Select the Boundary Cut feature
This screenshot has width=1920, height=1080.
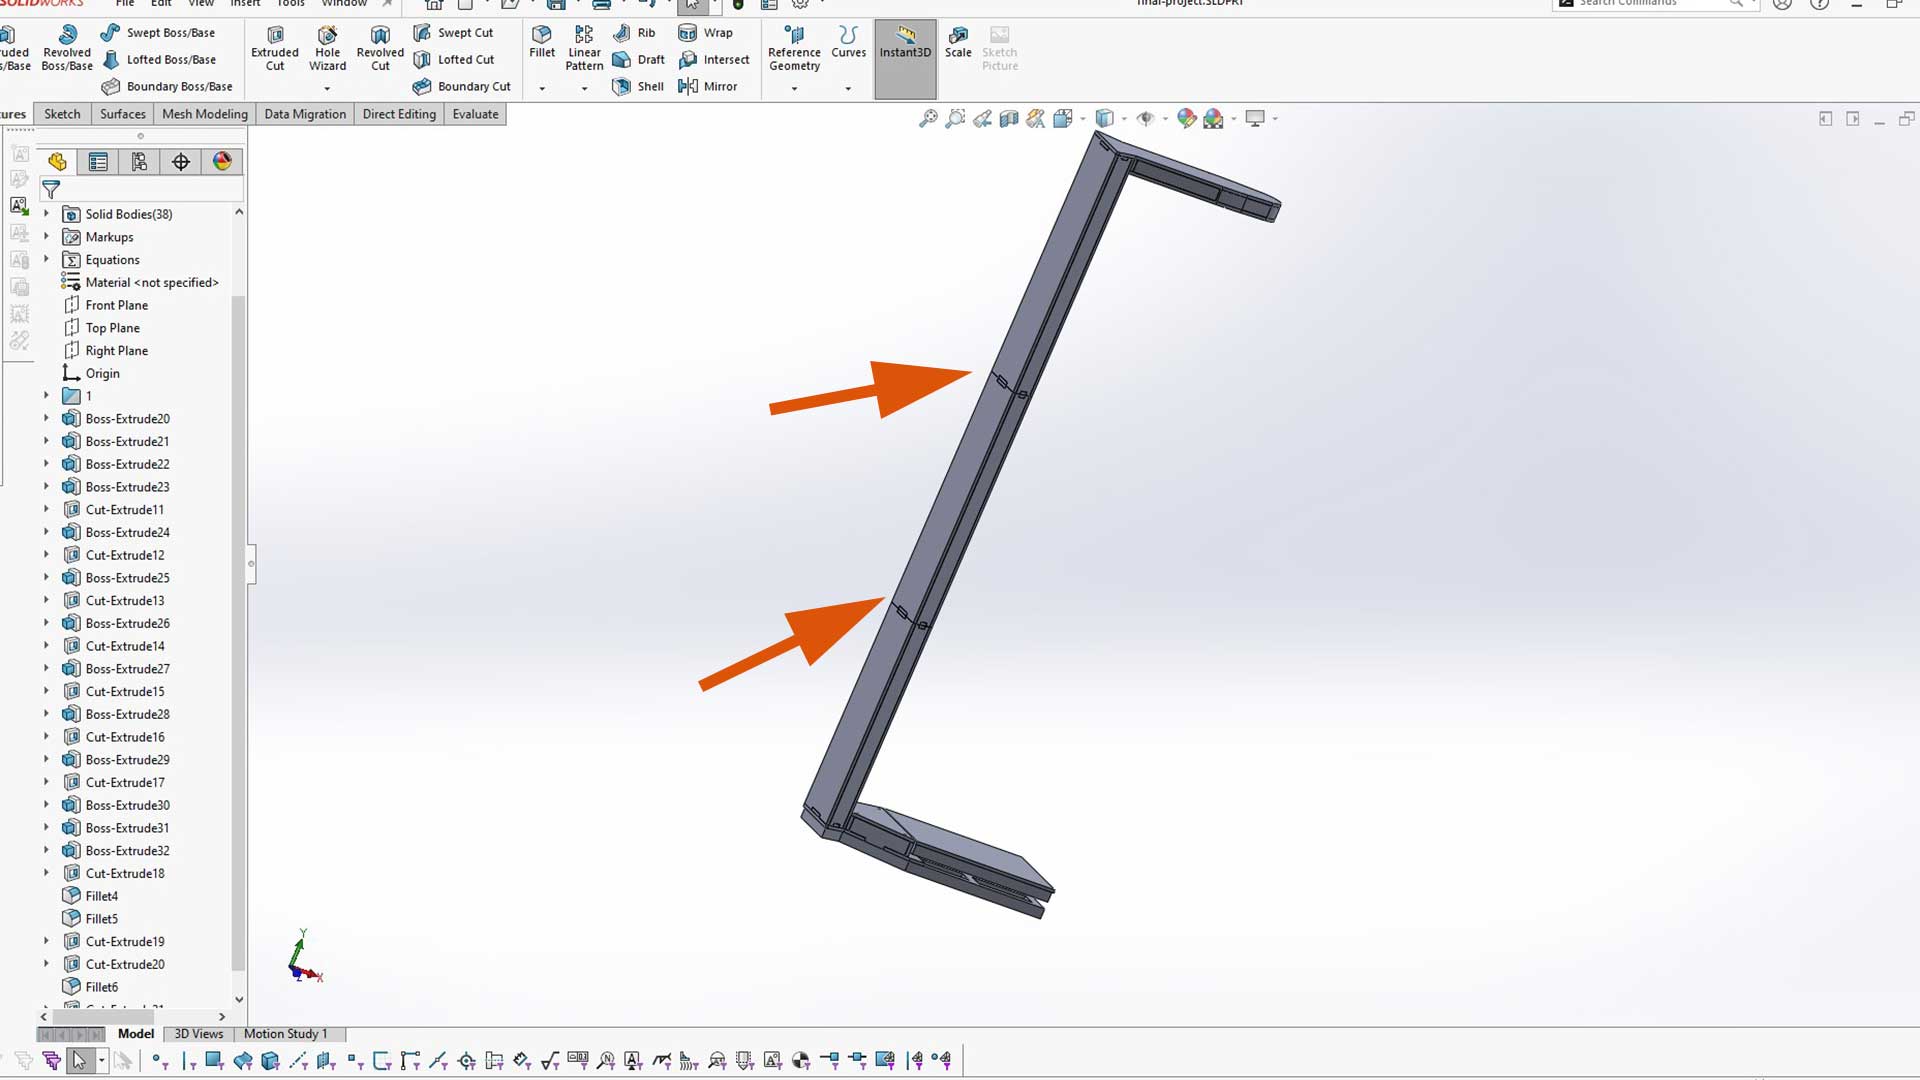(x=462, y=87)
